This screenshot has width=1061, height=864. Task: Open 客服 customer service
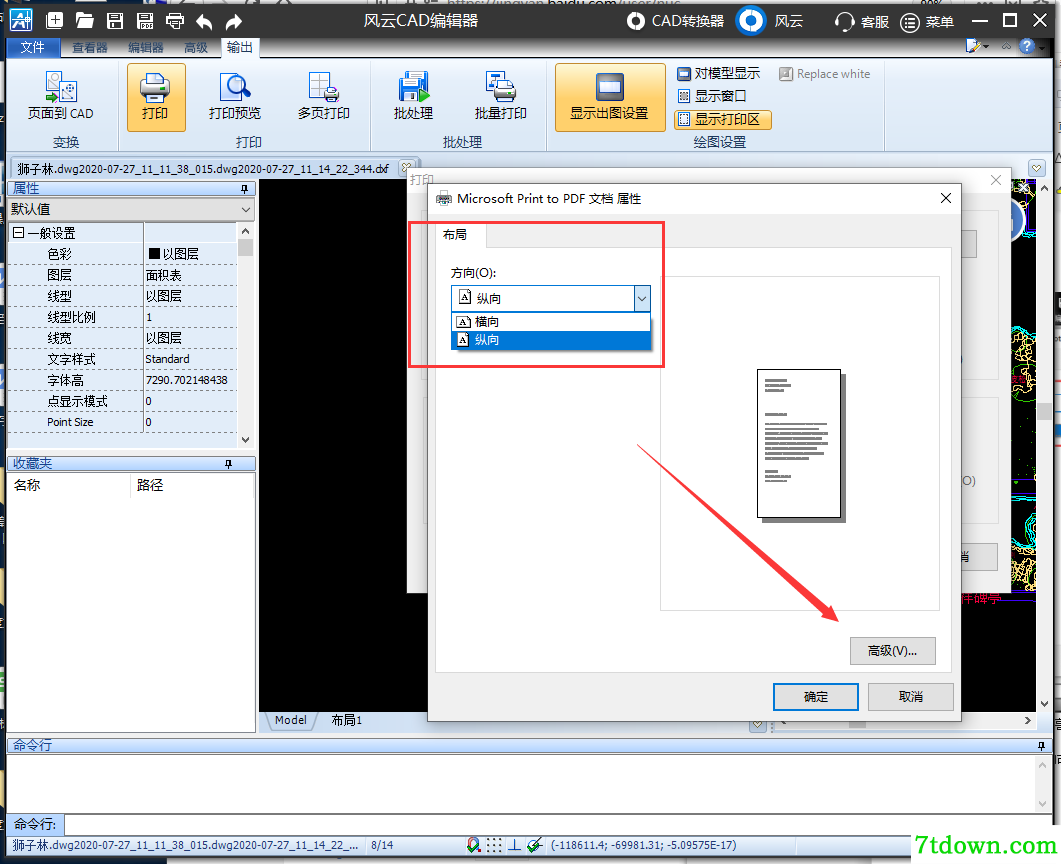click(862, 22)
